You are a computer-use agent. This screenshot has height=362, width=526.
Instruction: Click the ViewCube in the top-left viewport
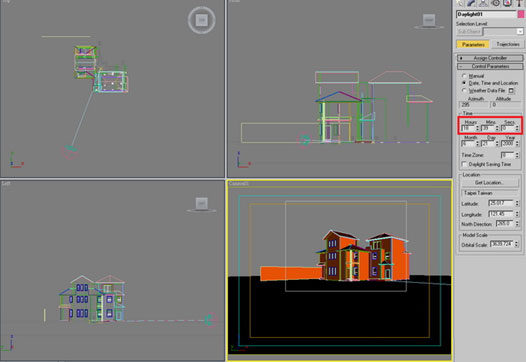(202, 20)
